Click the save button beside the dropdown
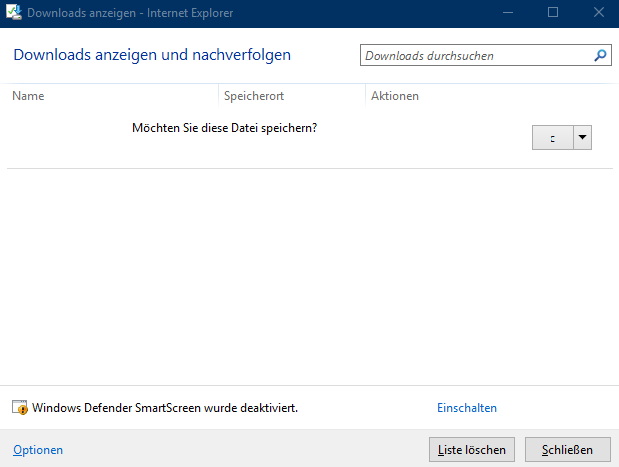This screenshot has width=619, height=467. pyautogui.click(x=552, y=137)
